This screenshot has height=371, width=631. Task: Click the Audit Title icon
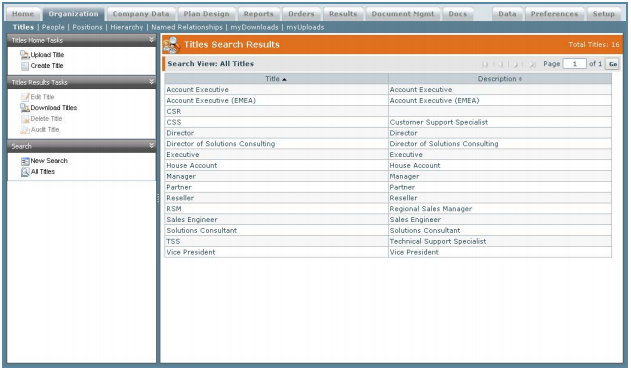pyautogui.click(x=25, y=130)
